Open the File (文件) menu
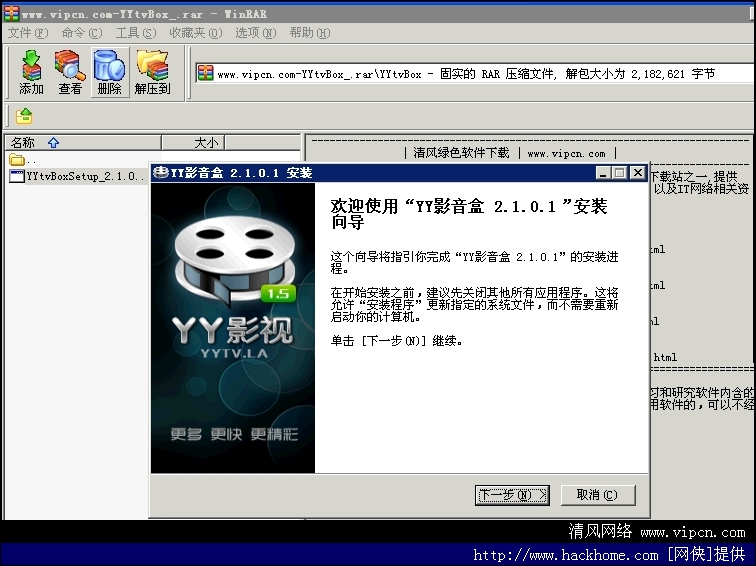Viewport: 756px width, 566px height. (x=27, y=33)
